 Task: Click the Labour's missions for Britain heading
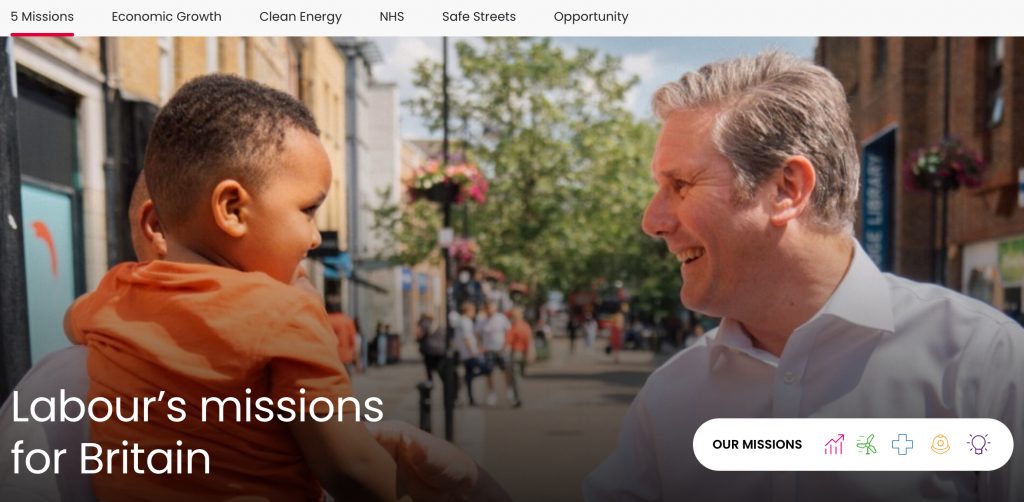[197, 431]
